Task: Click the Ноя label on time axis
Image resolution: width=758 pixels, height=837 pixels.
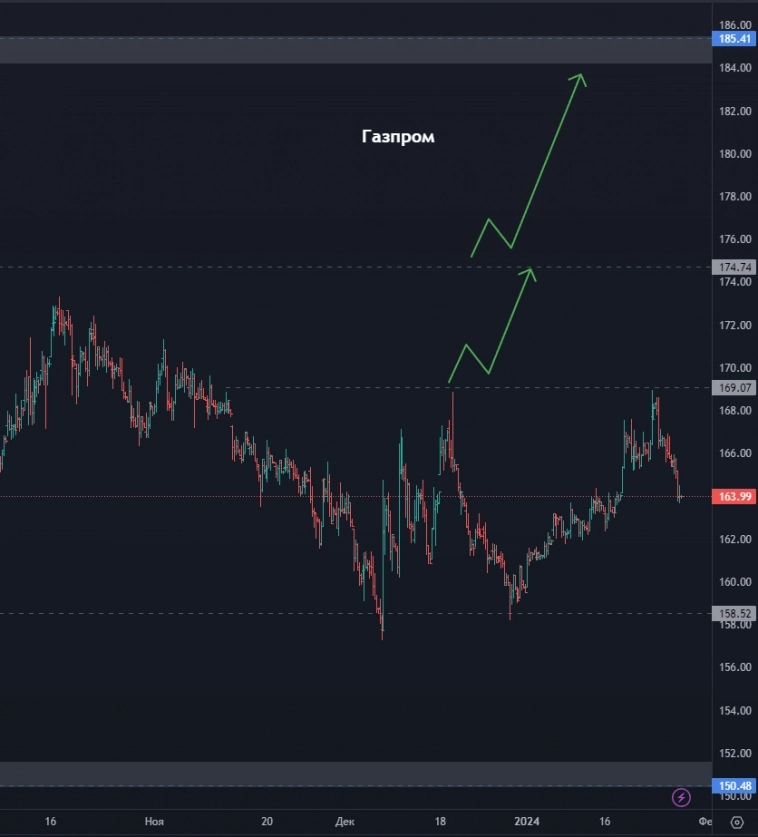Action: 154,822
